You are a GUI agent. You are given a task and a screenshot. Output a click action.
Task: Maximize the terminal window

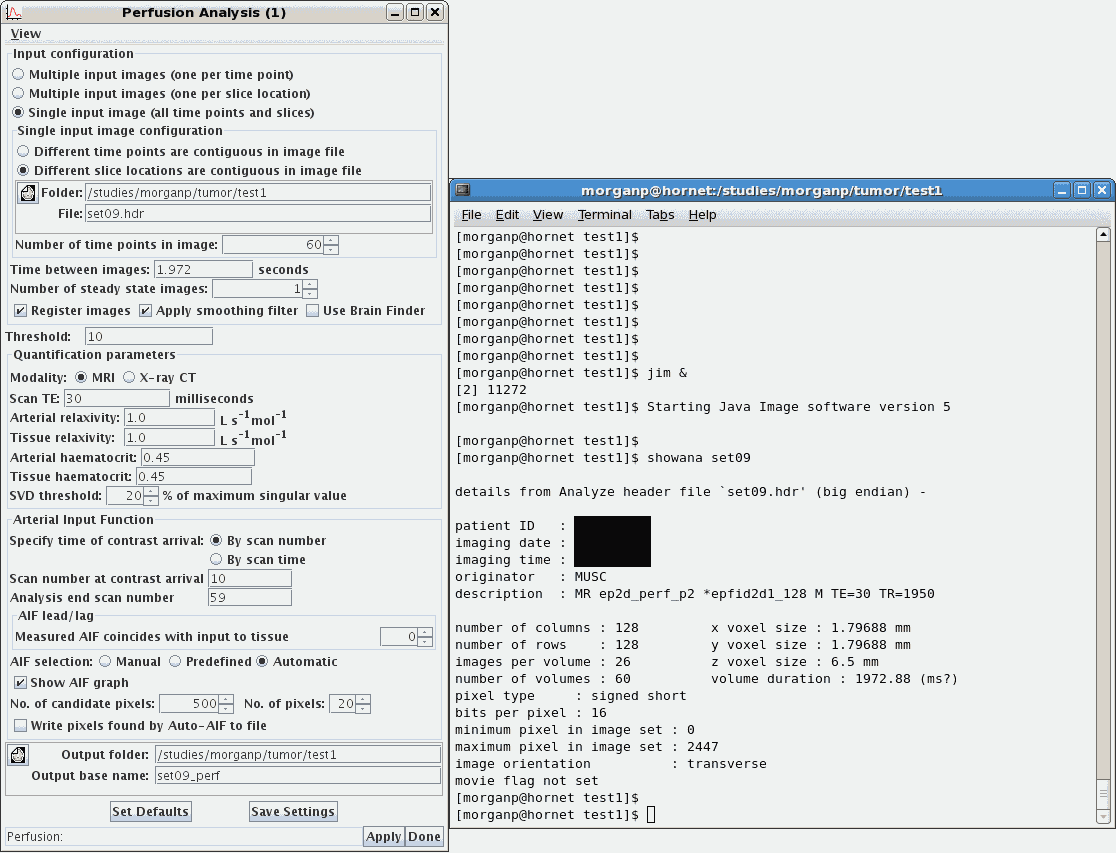[x=1082, y=190]
